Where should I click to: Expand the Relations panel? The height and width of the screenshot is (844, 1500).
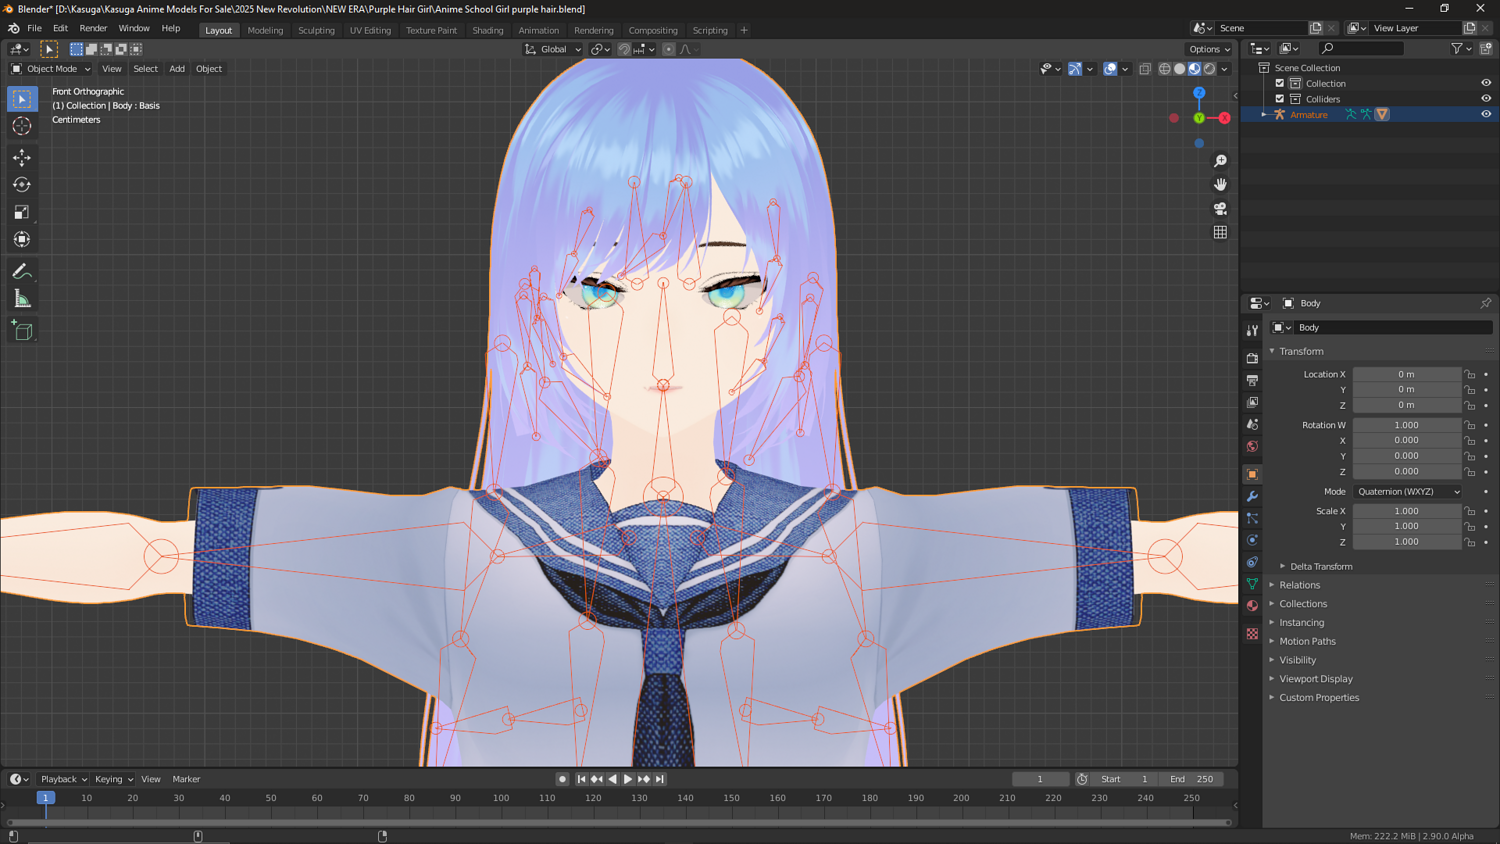point(1299,585)
